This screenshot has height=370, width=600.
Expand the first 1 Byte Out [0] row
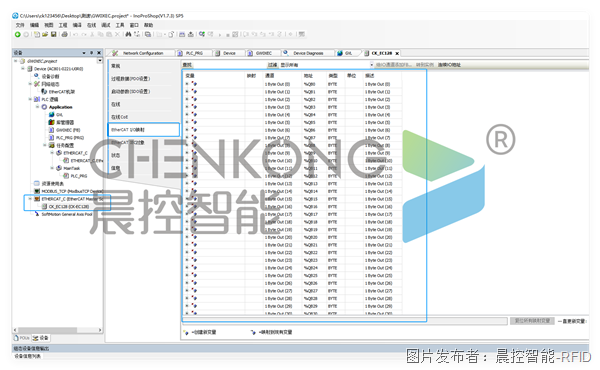coord(187,84)
